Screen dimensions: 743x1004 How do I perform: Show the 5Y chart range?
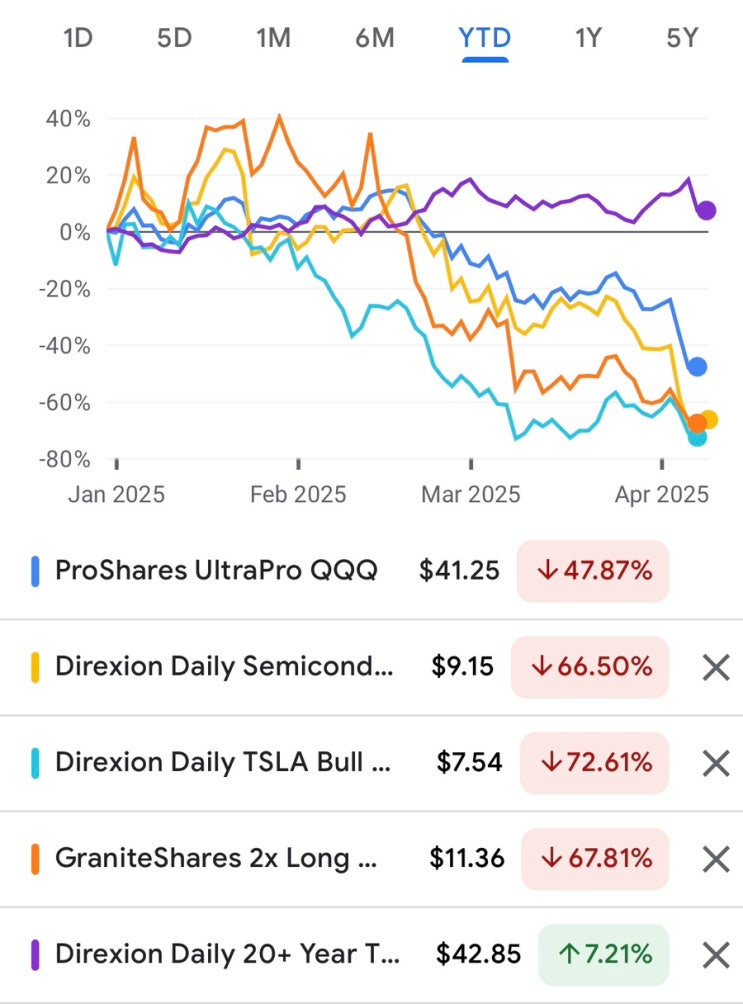[683, 39]
